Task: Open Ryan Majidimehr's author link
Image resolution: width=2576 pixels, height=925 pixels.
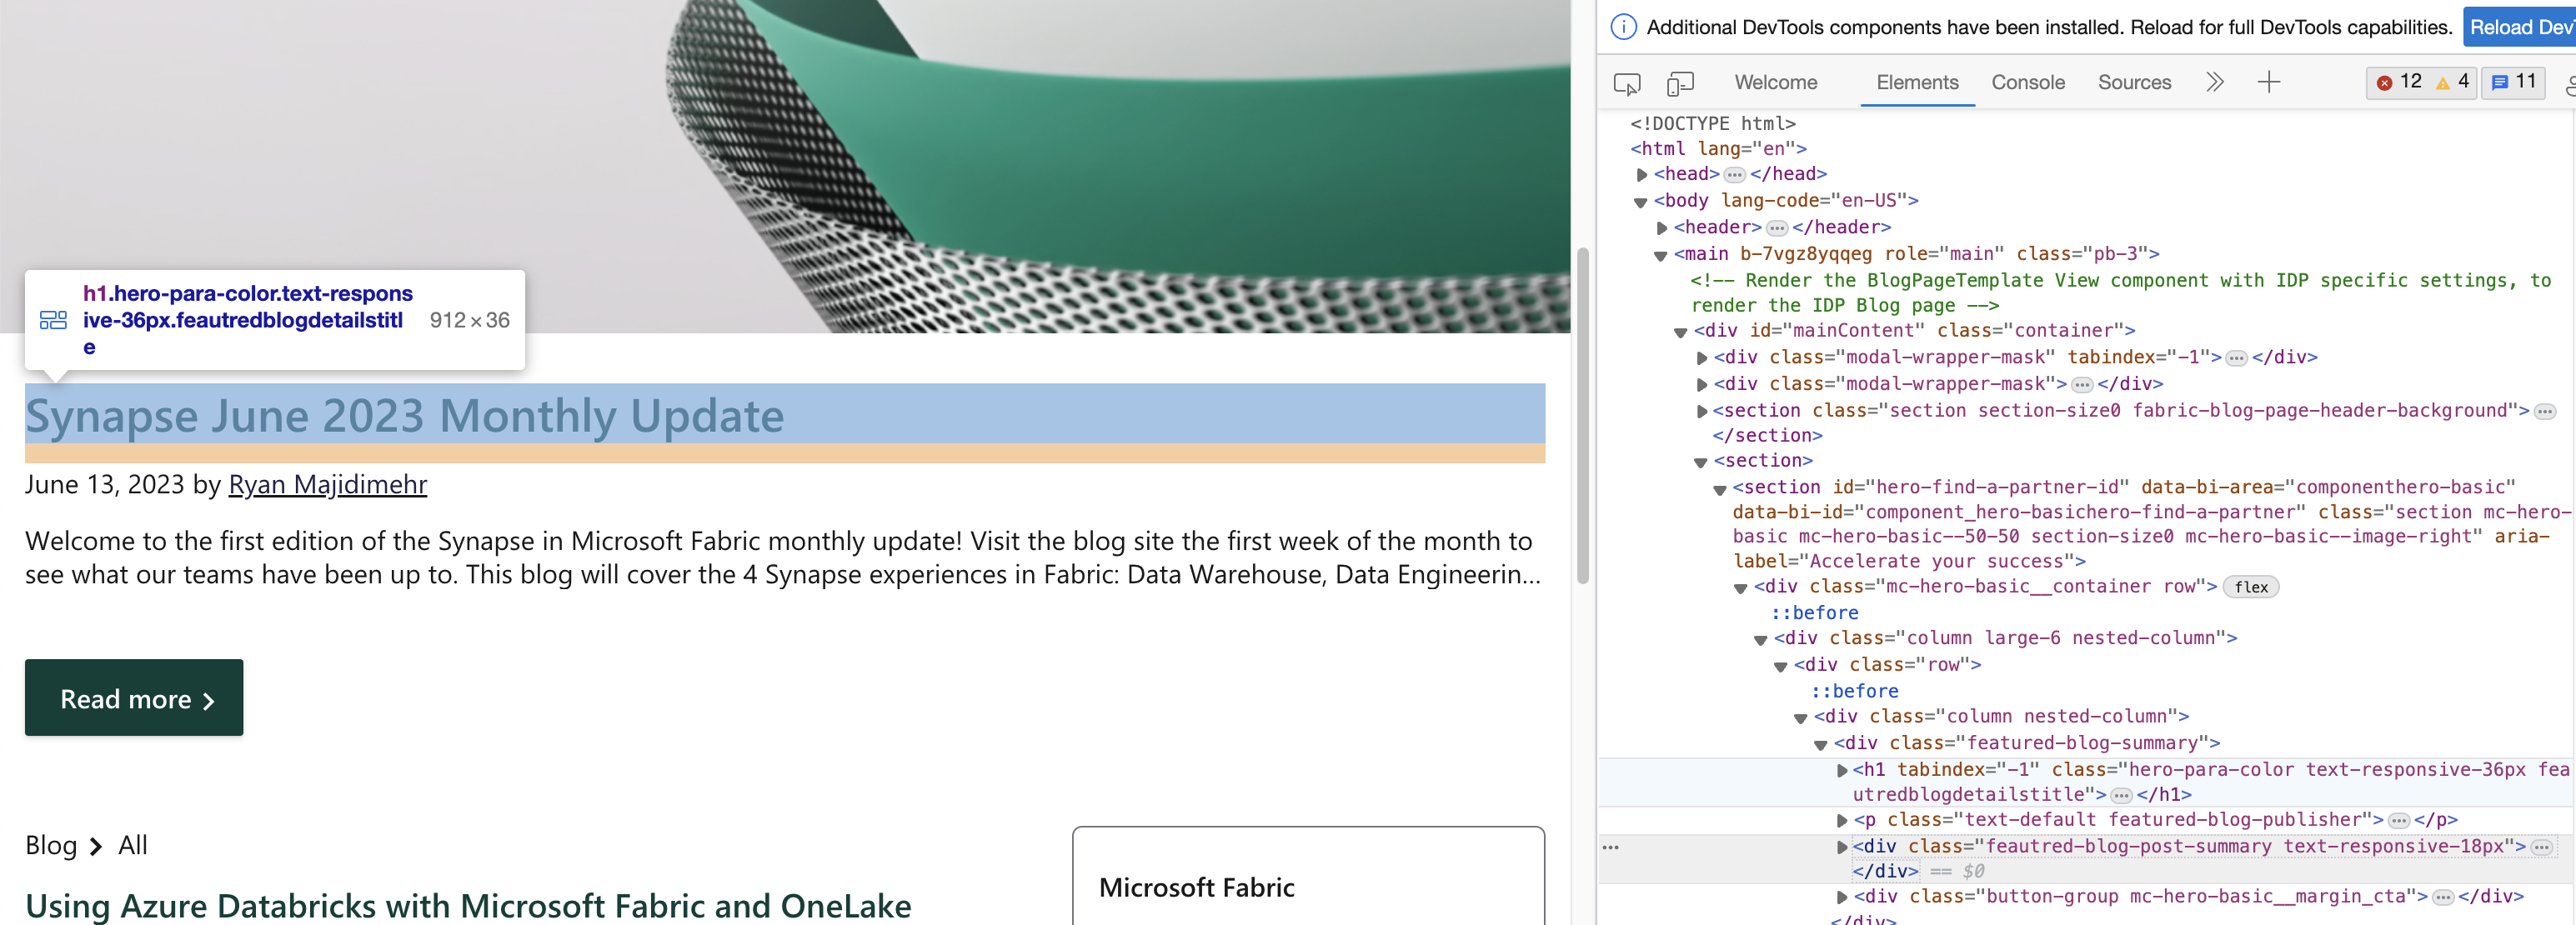Action: pos(328,485)
